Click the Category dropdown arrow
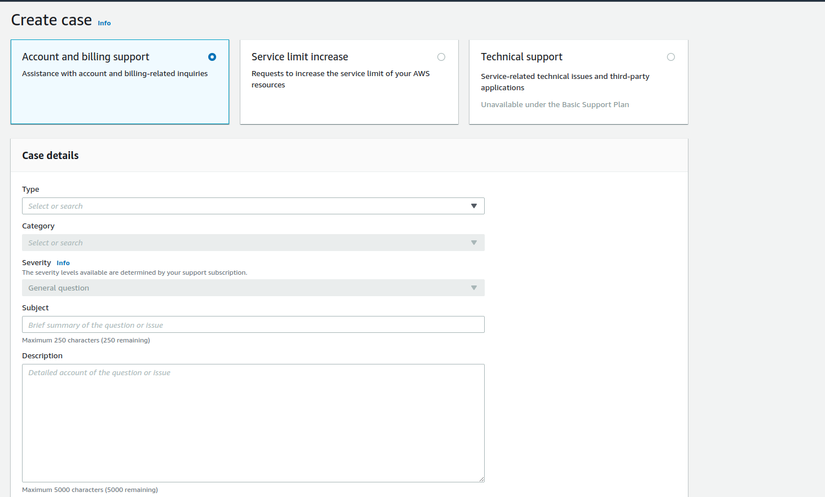Viewport: 825px width, 497px height. 474,242
